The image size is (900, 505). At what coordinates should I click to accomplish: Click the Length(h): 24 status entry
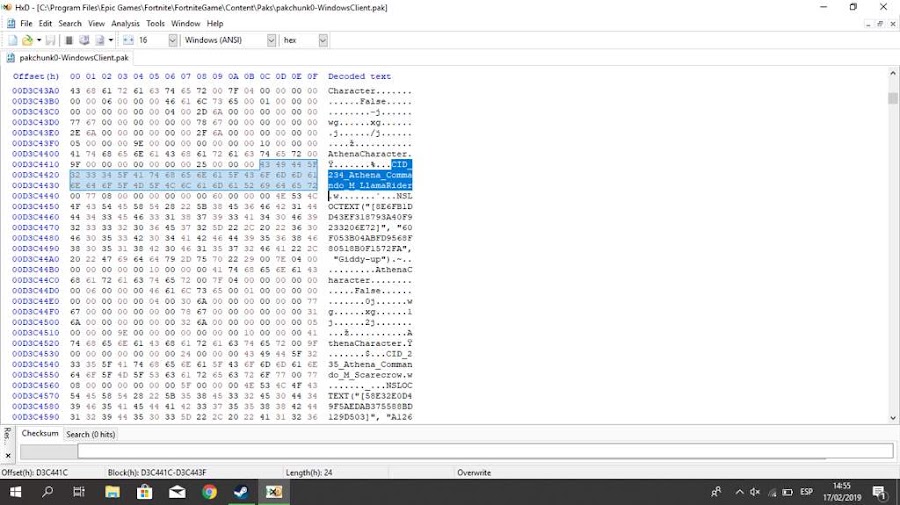(x=309, y=472)
